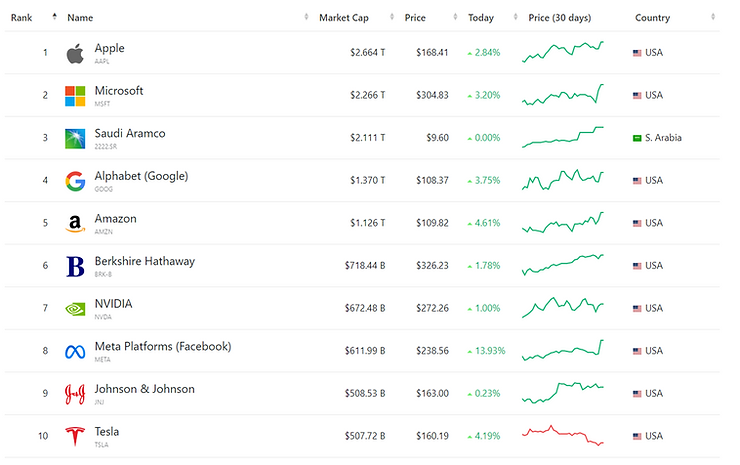Click Microsoft's 30-day price sparkline
This screenshot has height=465, width=740.
[x=563, y=94]
